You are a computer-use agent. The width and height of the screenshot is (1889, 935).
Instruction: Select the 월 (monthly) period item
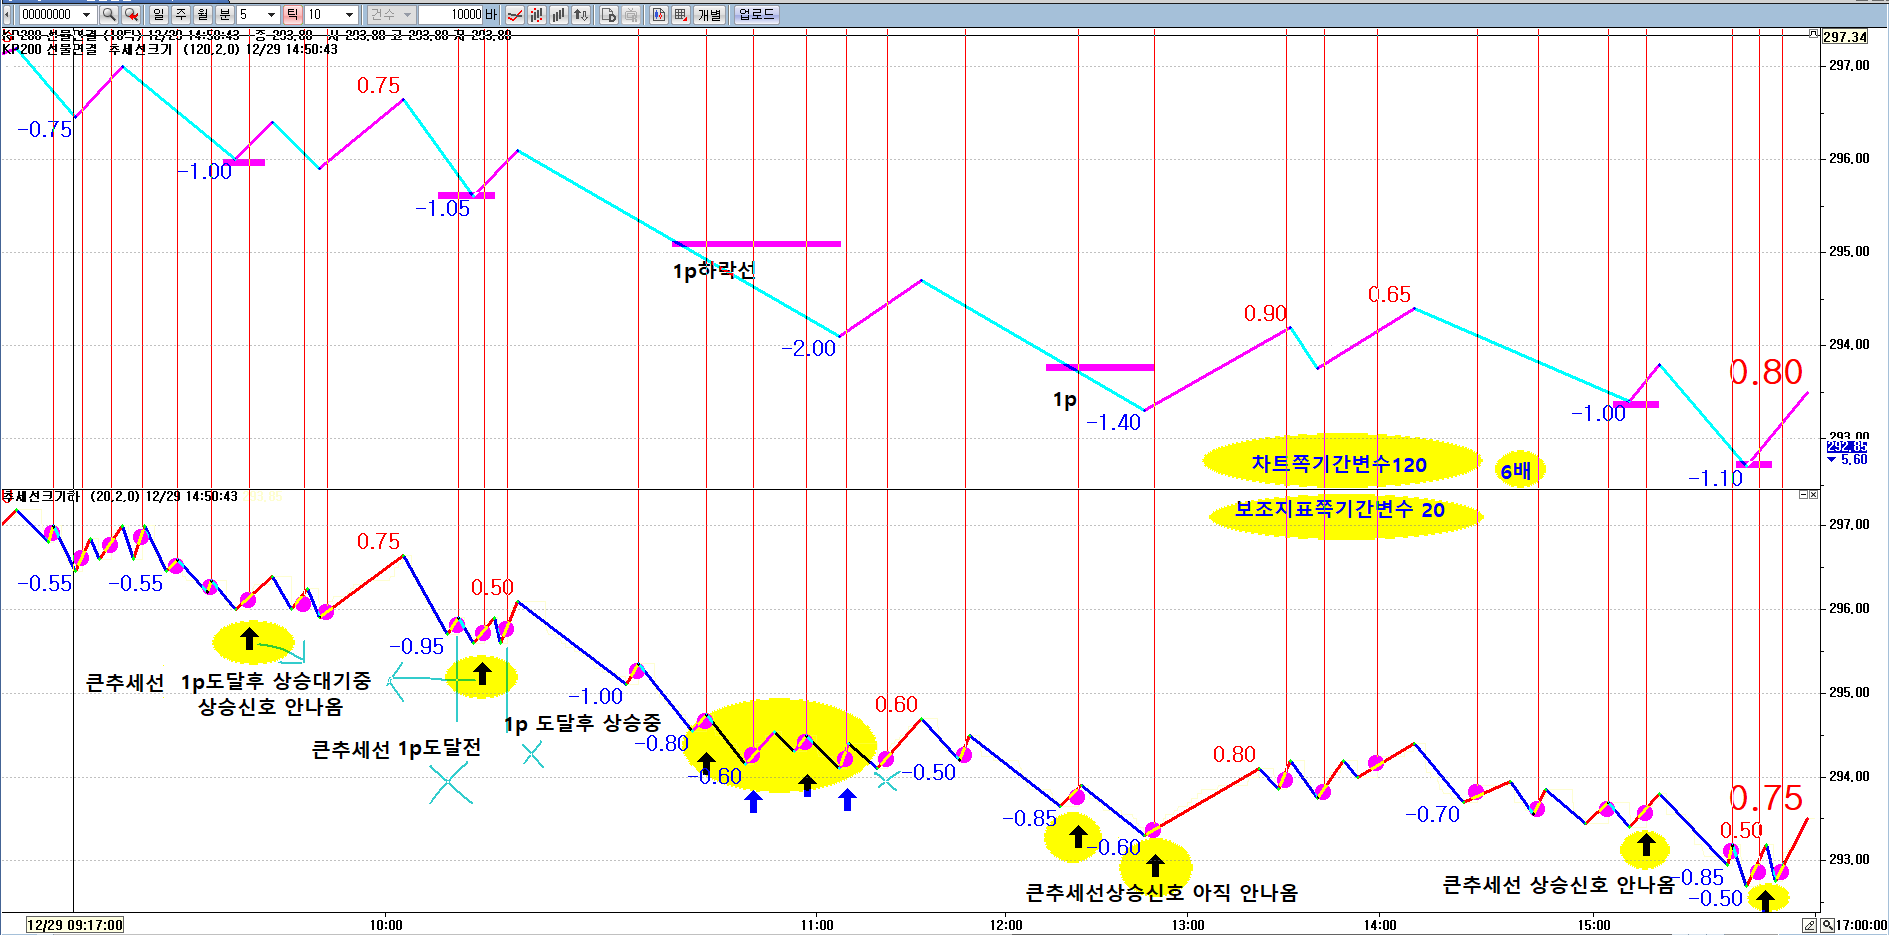pos(203,14)
